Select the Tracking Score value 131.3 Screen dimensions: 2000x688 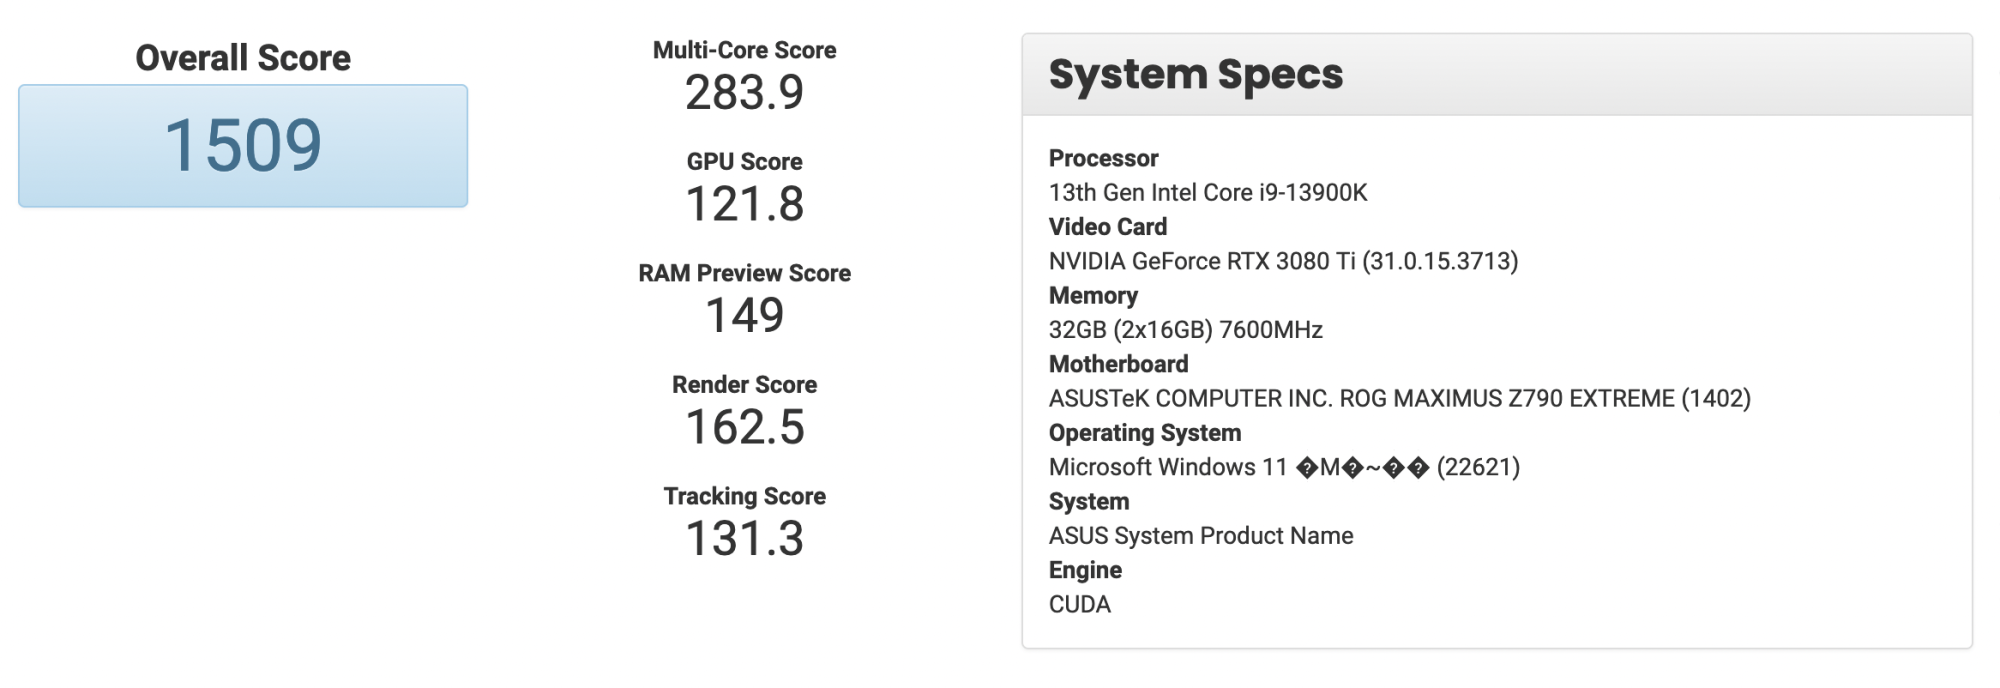[x=744, y=539]
